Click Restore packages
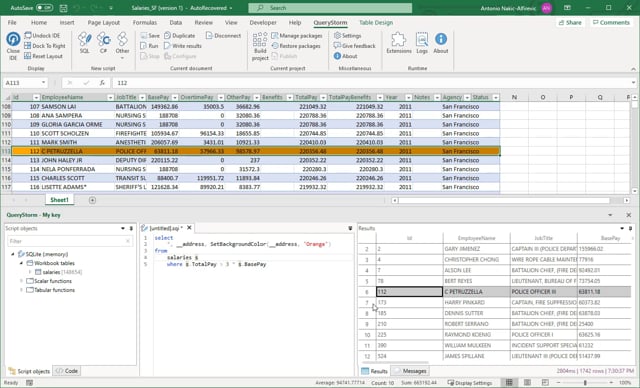Screen dimensions: 640x388 coord(296,46)
